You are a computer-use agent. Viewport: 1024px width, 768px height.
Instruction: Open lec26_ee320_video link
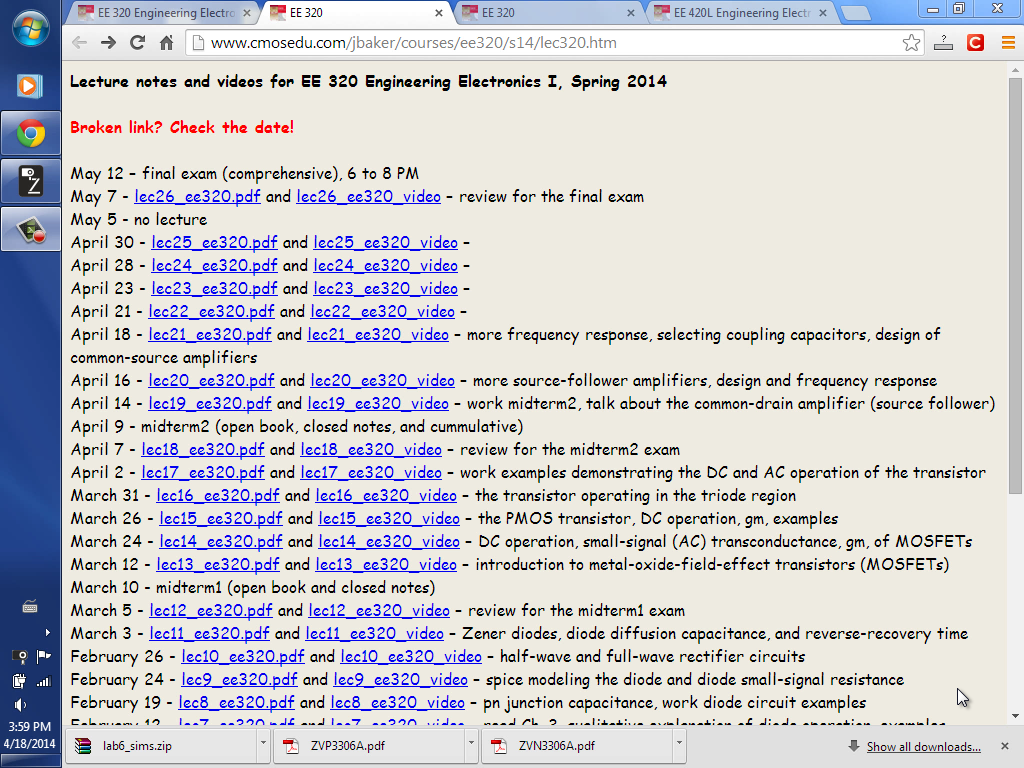[x=368, y=197]
